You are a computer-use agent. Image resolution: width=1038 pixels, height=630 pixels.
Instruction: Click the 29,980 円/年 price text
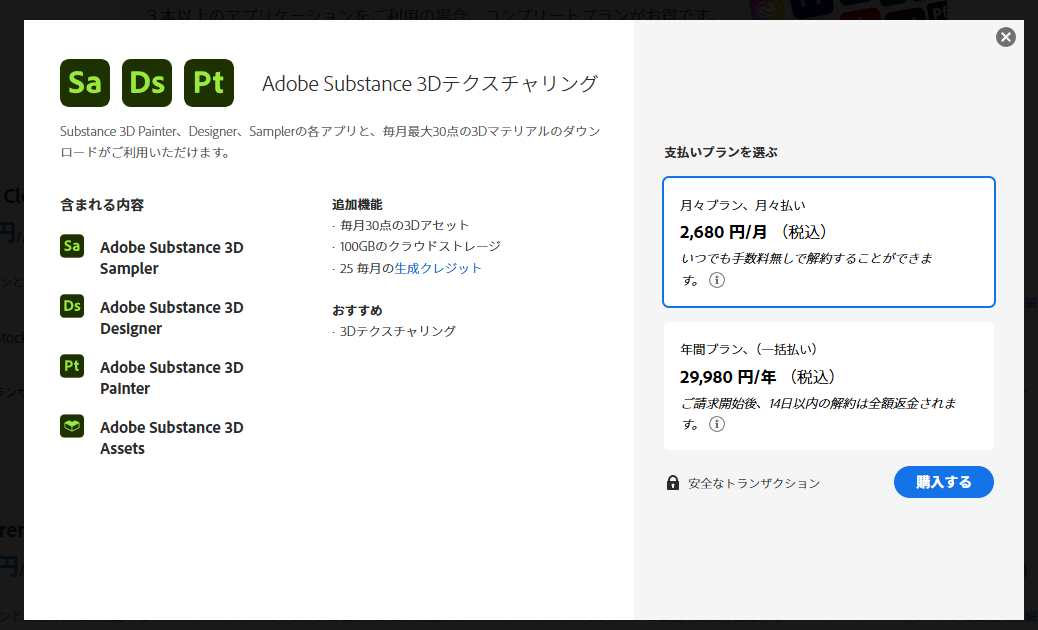pyautogui.click(x=728, y=377)
